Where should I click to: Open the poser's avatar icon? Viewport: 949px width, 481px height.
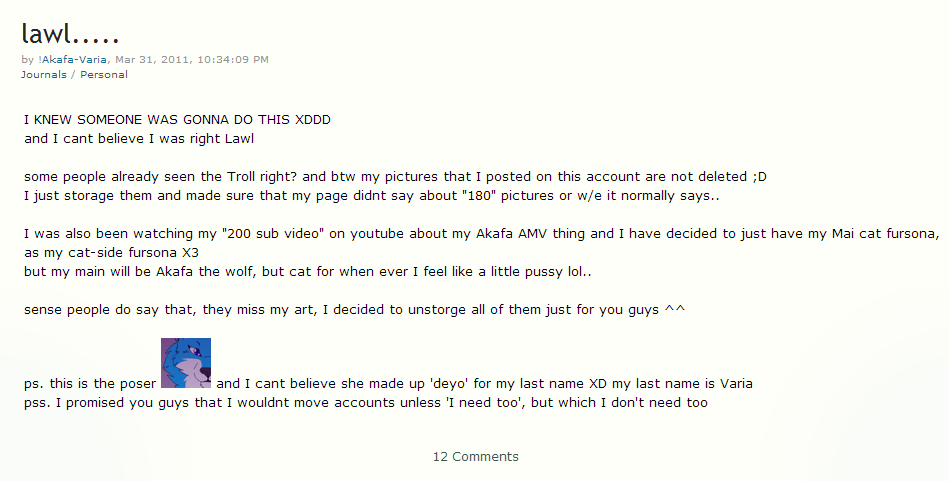click(186, 363)
